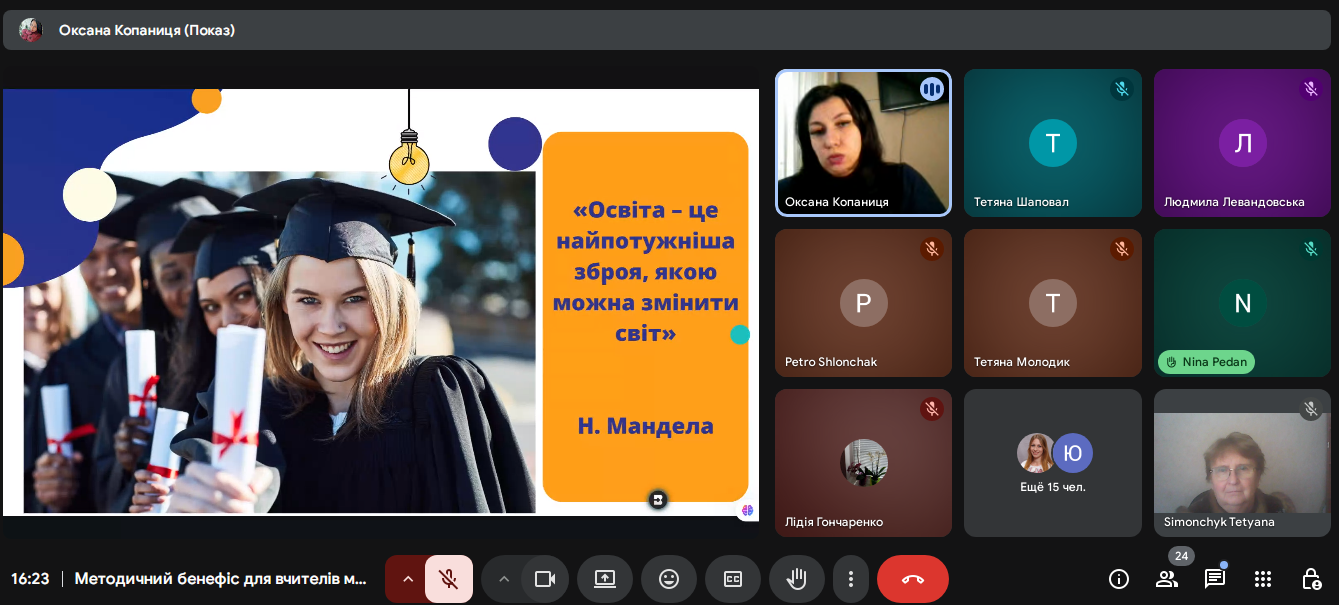Click Nina Pedan's raised hand tile

tap(1241, 303)
